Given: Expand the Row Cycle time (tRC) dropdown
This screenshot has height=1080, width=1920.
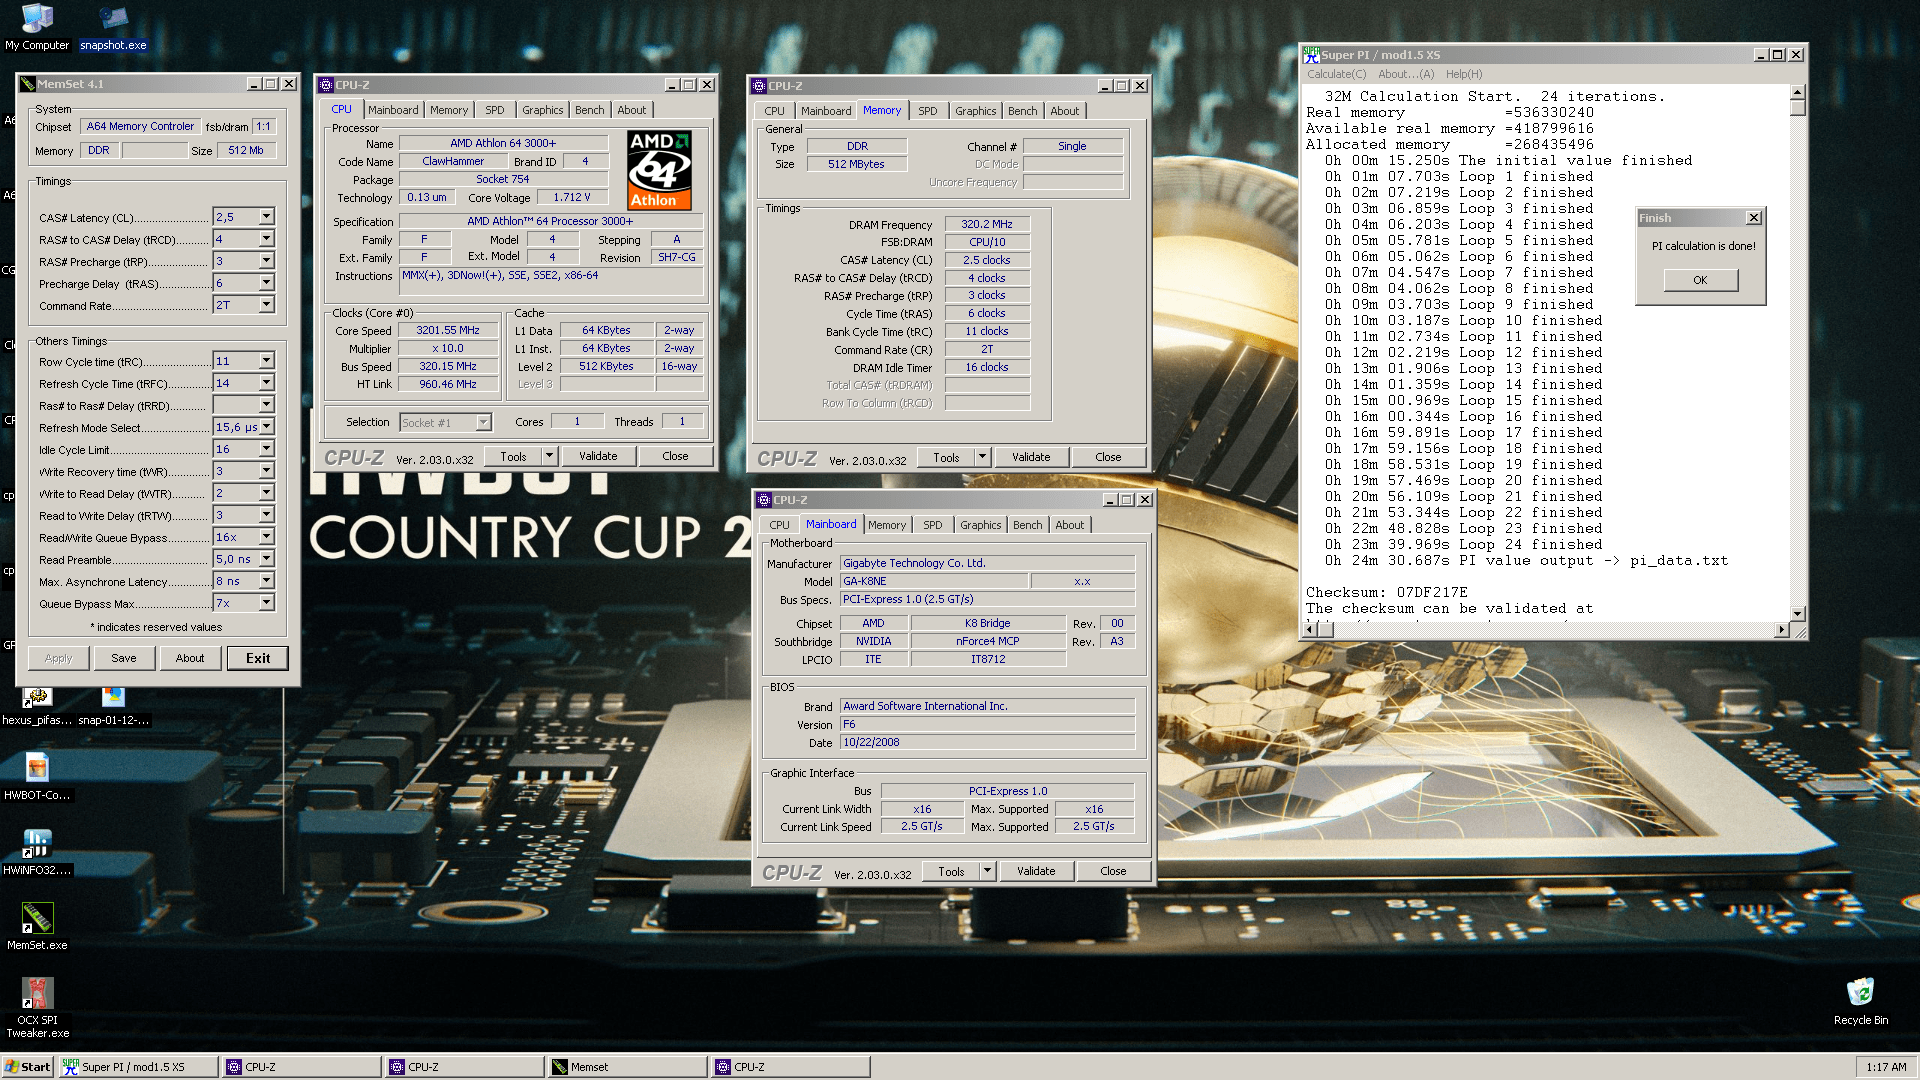Looking at the screenshot, I should coord(267,361).
